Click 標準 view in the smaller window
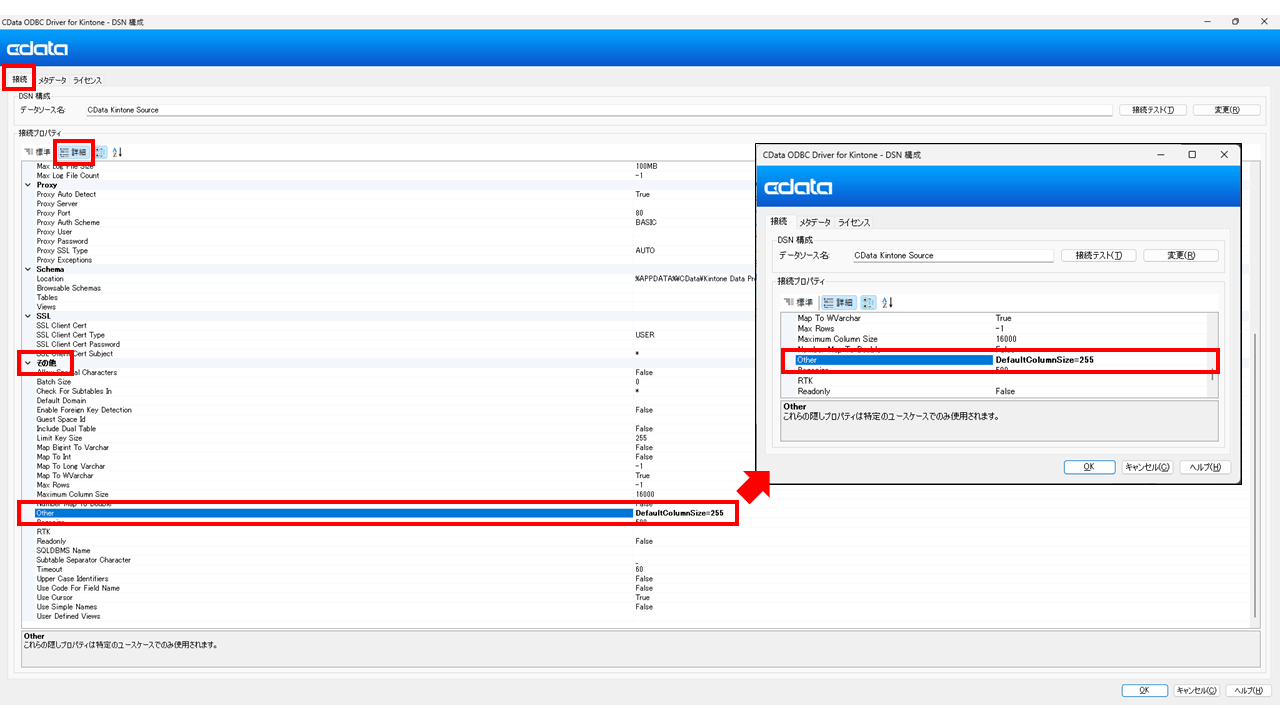The height and width of the screenshot is (720, 1280). (x=799, y=302)
